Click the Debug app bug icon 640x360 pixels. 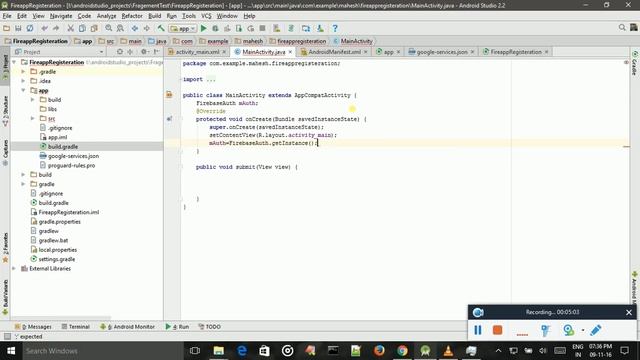[215, 28]
